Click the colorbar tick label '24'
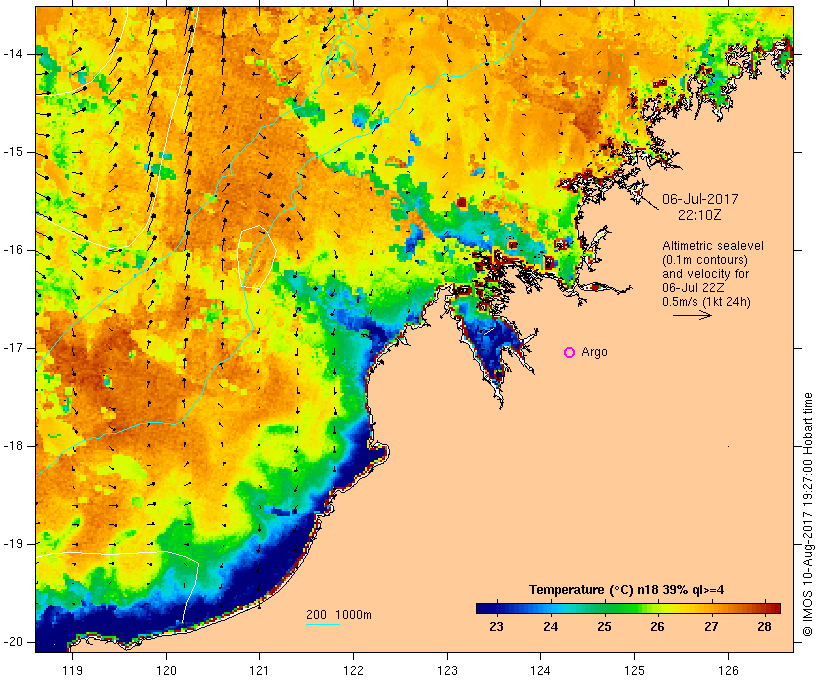Image resolution: width=820 pixels, height=680 pixels. click(550, 627)
